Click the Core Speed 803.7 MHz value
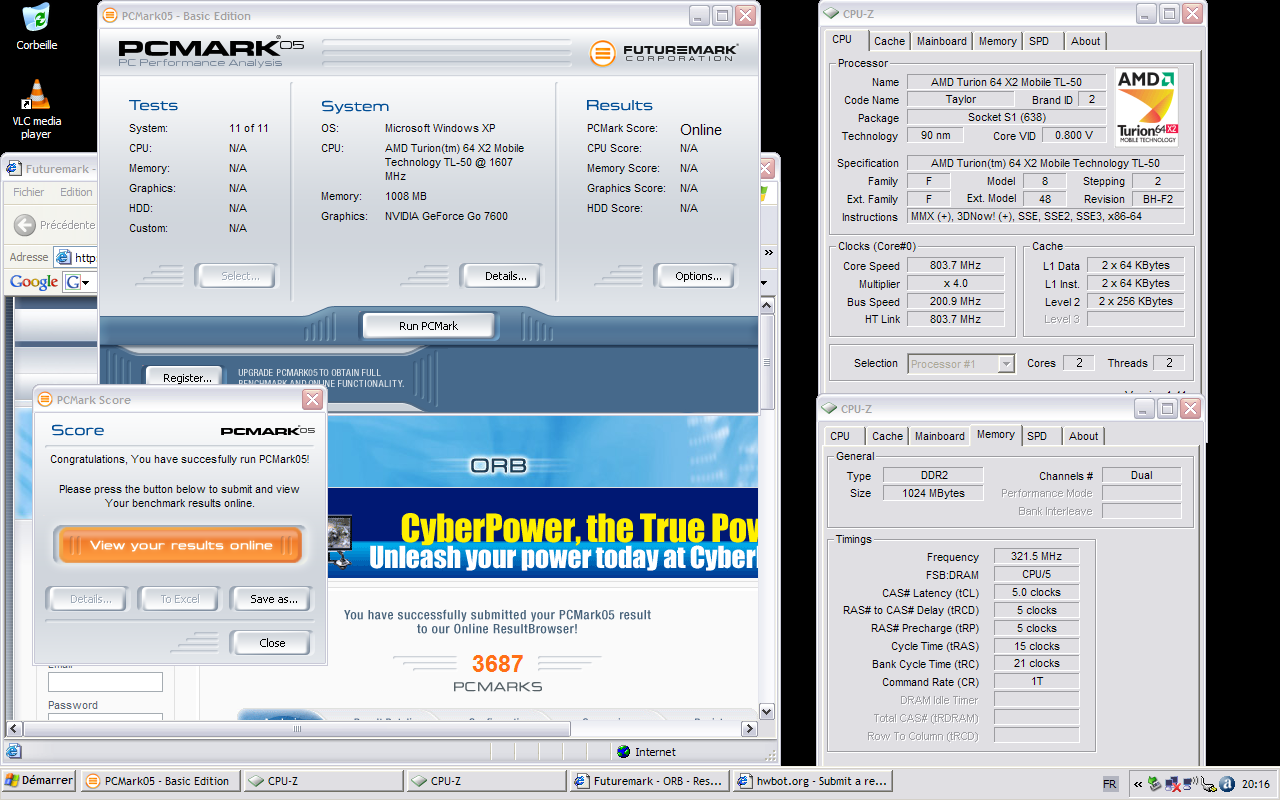 tap(954, 266)
